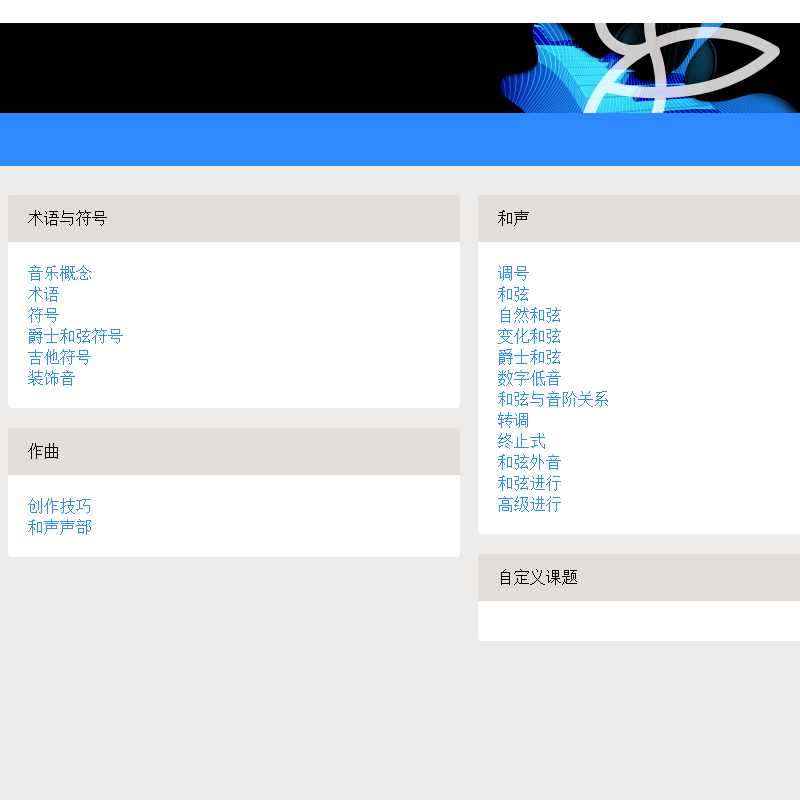The image size is (800, 800).
Task: Open the 终止式 link
Action: point(521,441)
